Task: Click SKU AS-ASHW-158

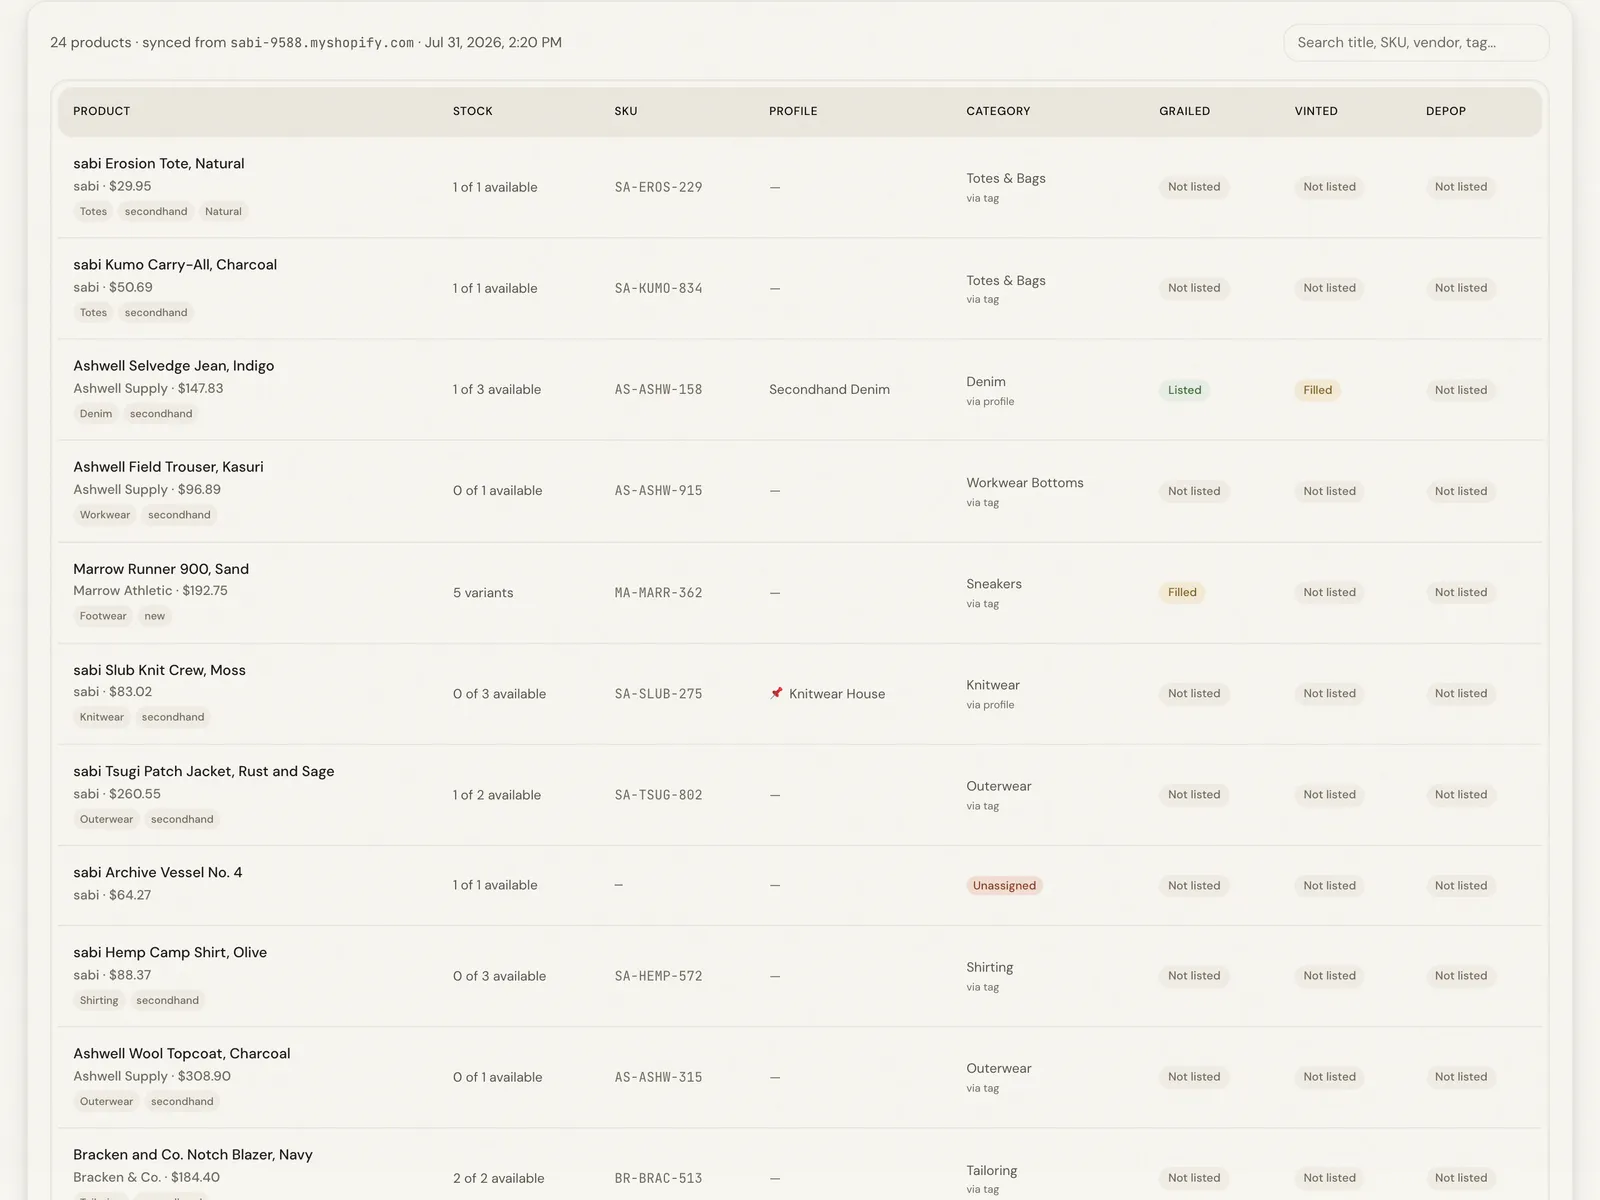Action: click(658, 389)
